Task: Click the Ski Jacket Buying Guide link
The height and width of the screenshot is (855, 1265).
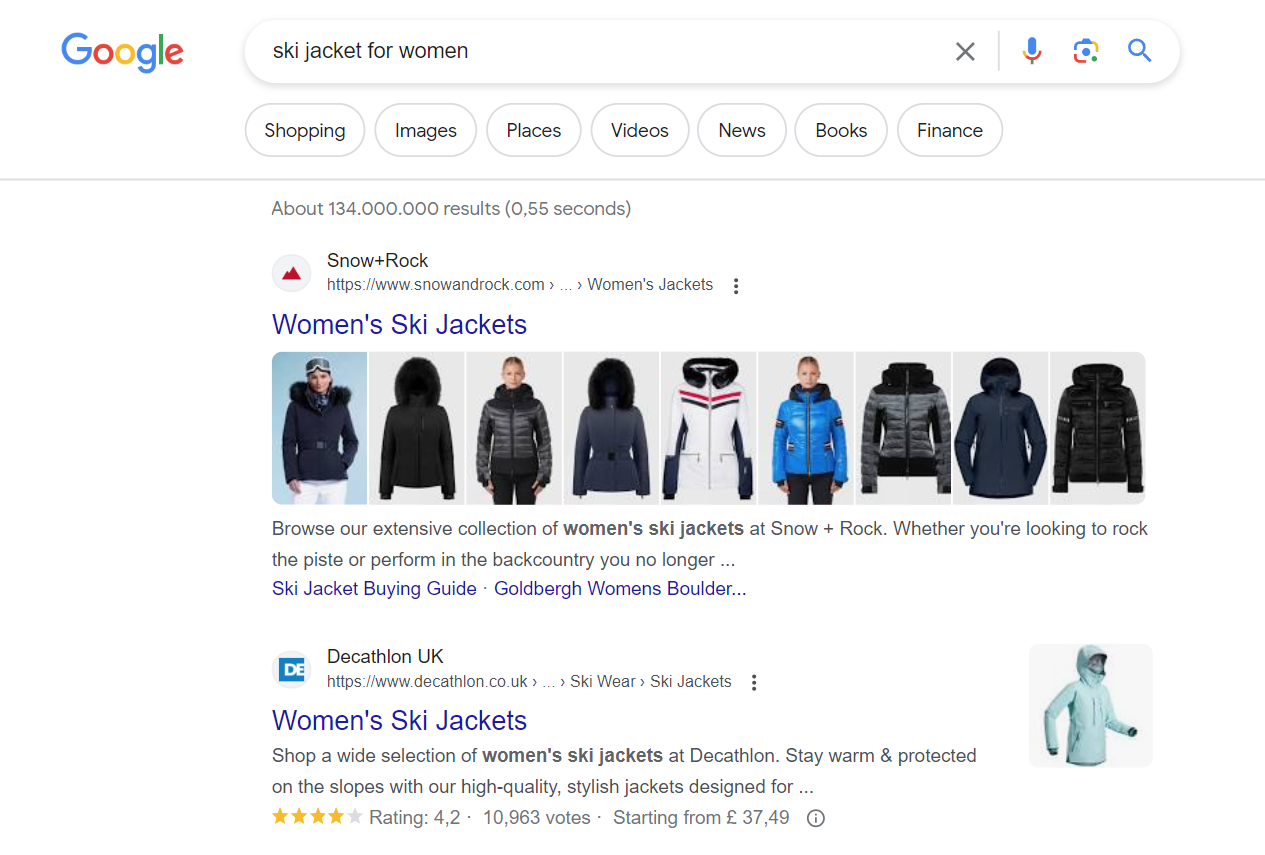Action: pos(373,588)
